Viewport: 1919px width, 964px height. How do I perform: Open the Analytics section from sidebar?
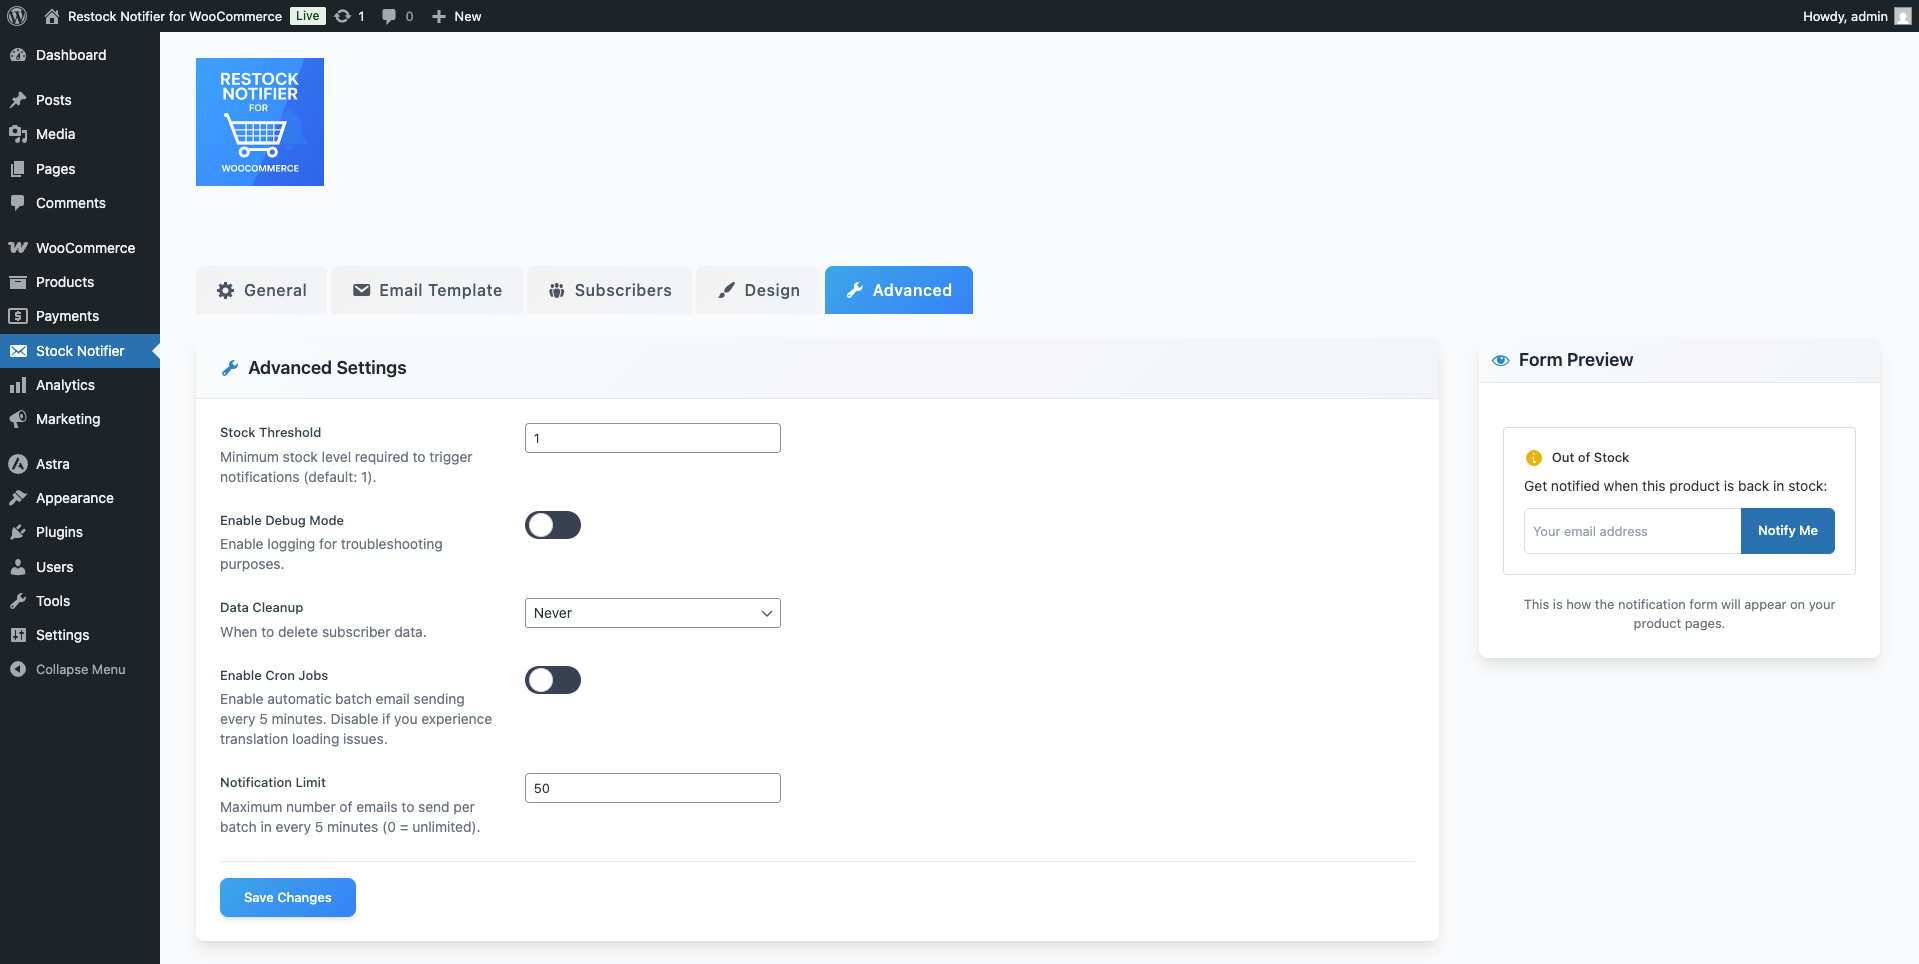point(19,385)
